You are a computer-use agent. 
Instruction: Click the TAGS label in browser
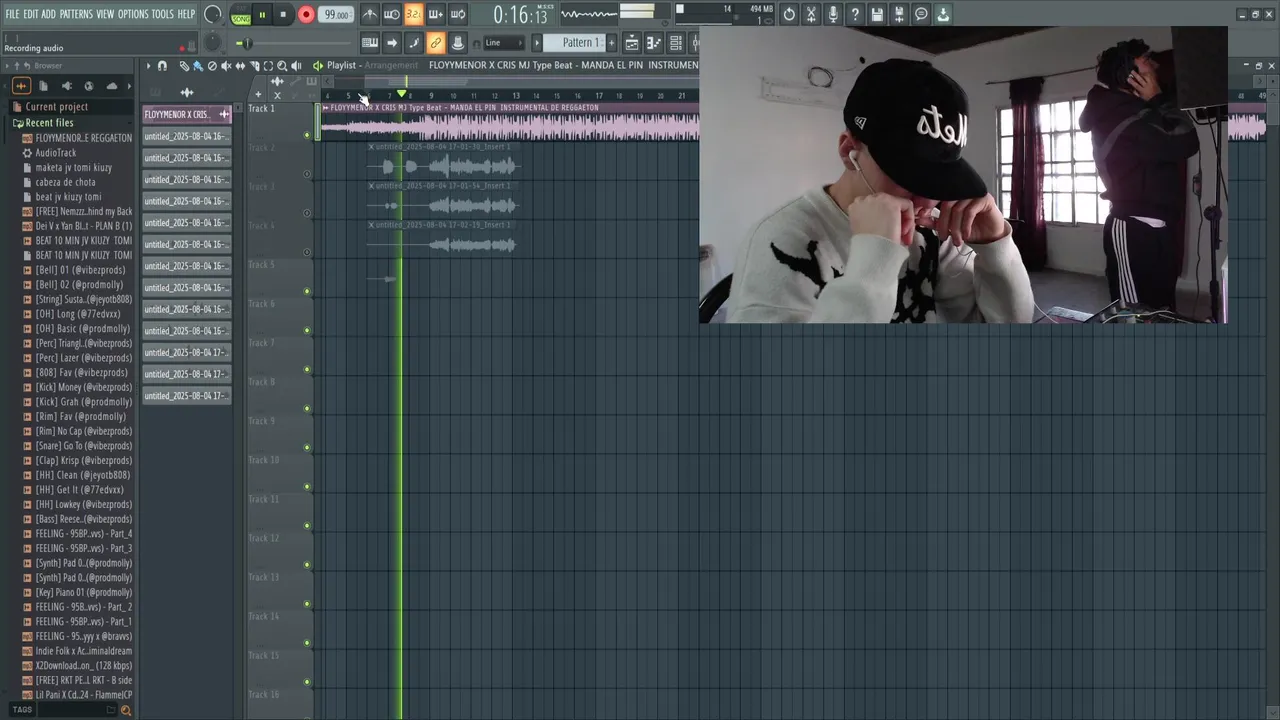(x=22, y=710)
